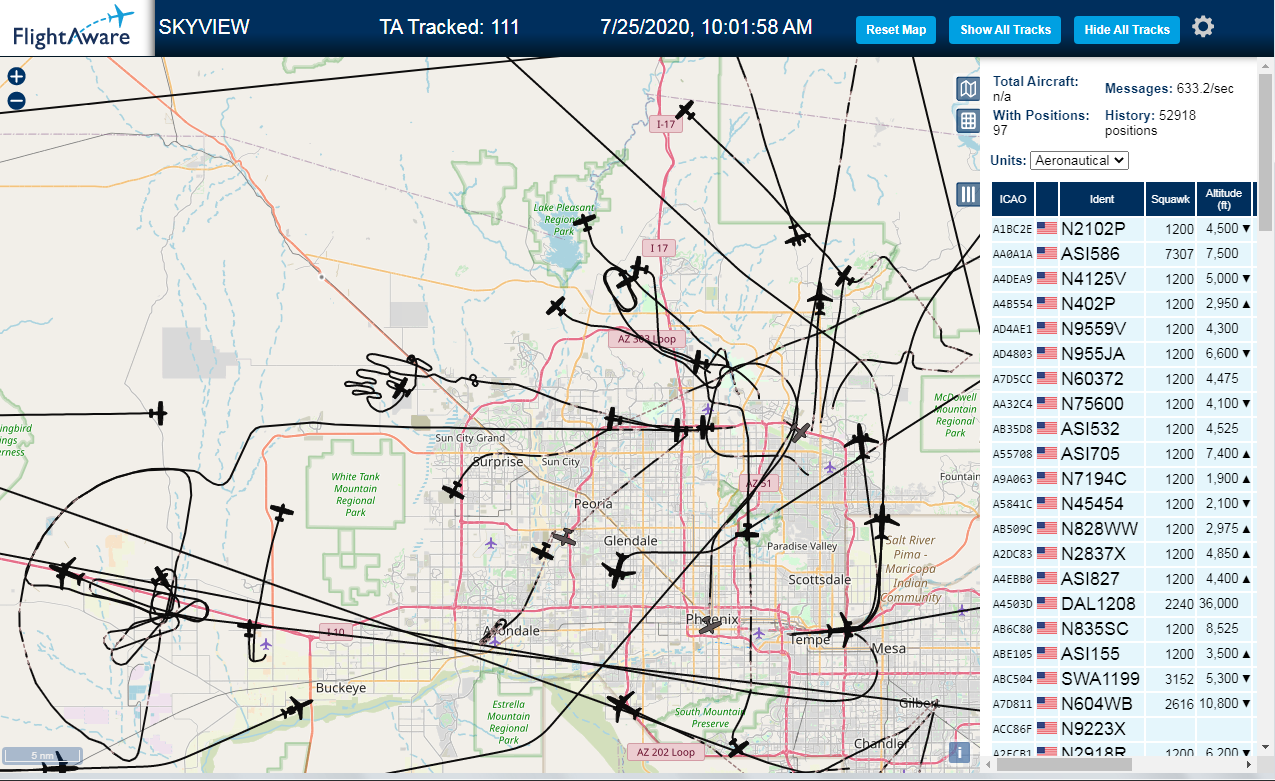The height and width of the screenshot is (781, 1275).
Task: Collapse sidebar with the three-bar icon
Action: pyautogui.click(x=967, y=194)
